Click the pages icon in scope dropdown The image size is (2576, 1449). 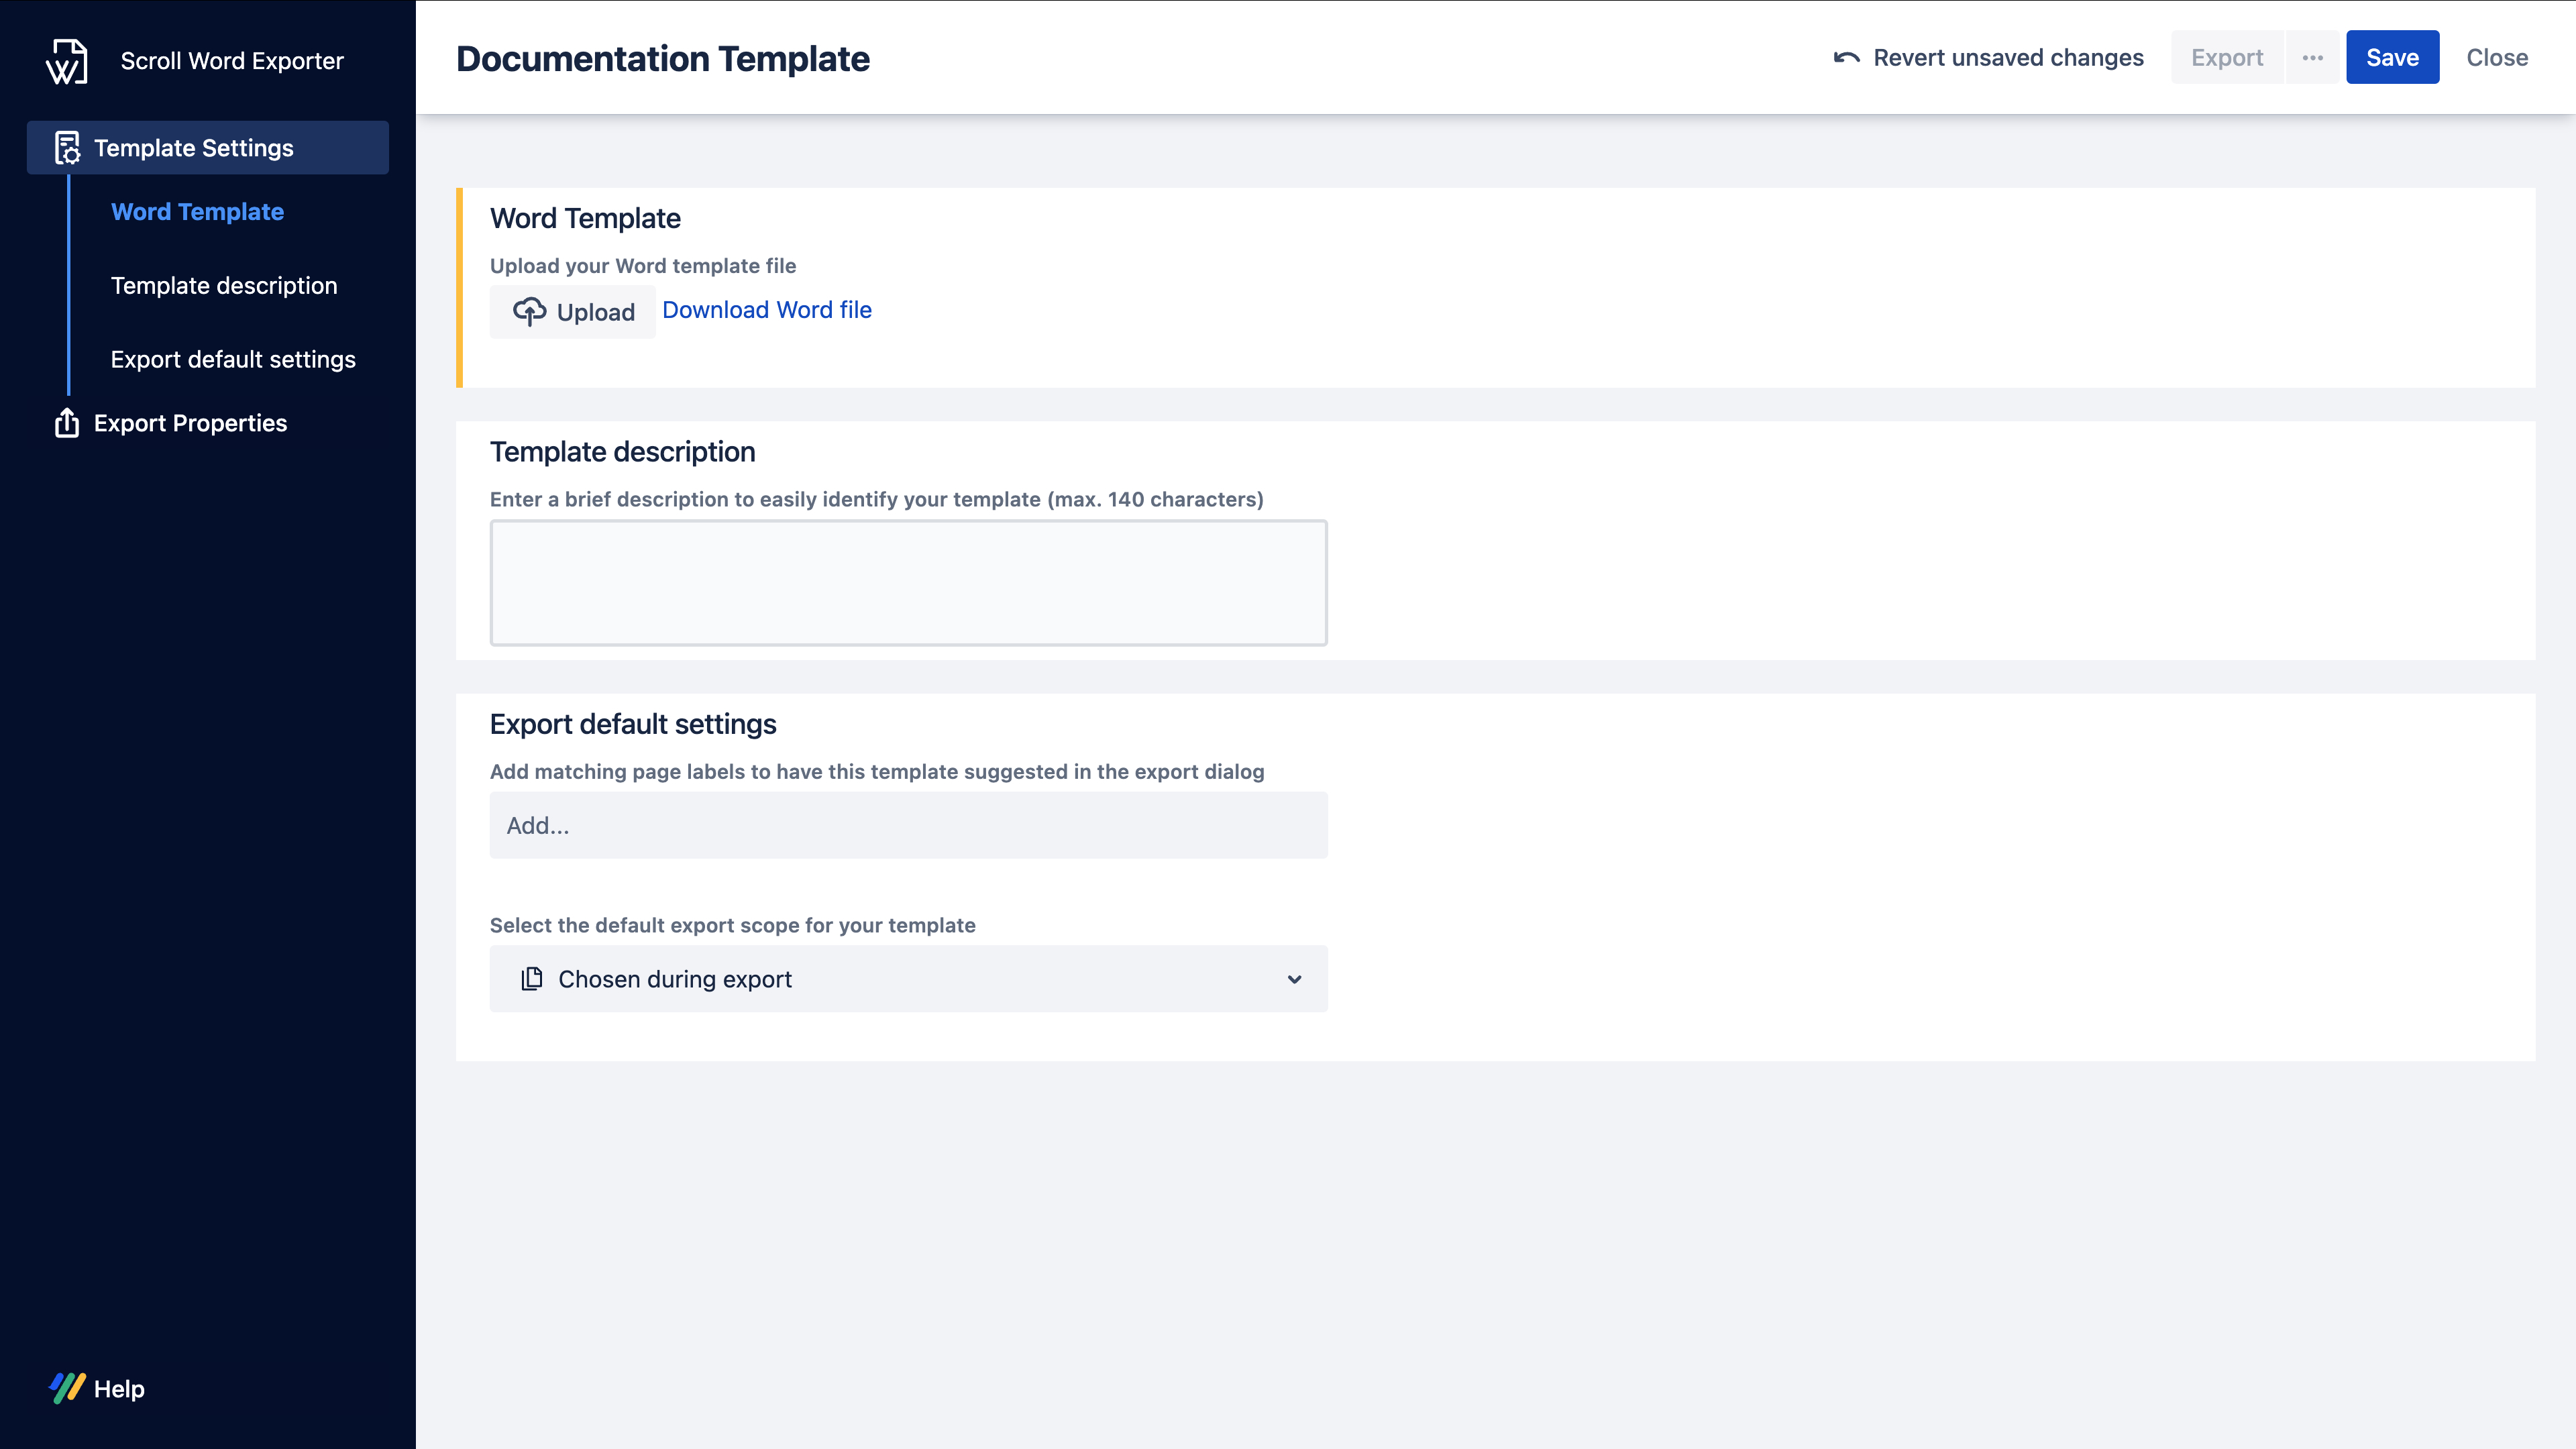[532, 979]
